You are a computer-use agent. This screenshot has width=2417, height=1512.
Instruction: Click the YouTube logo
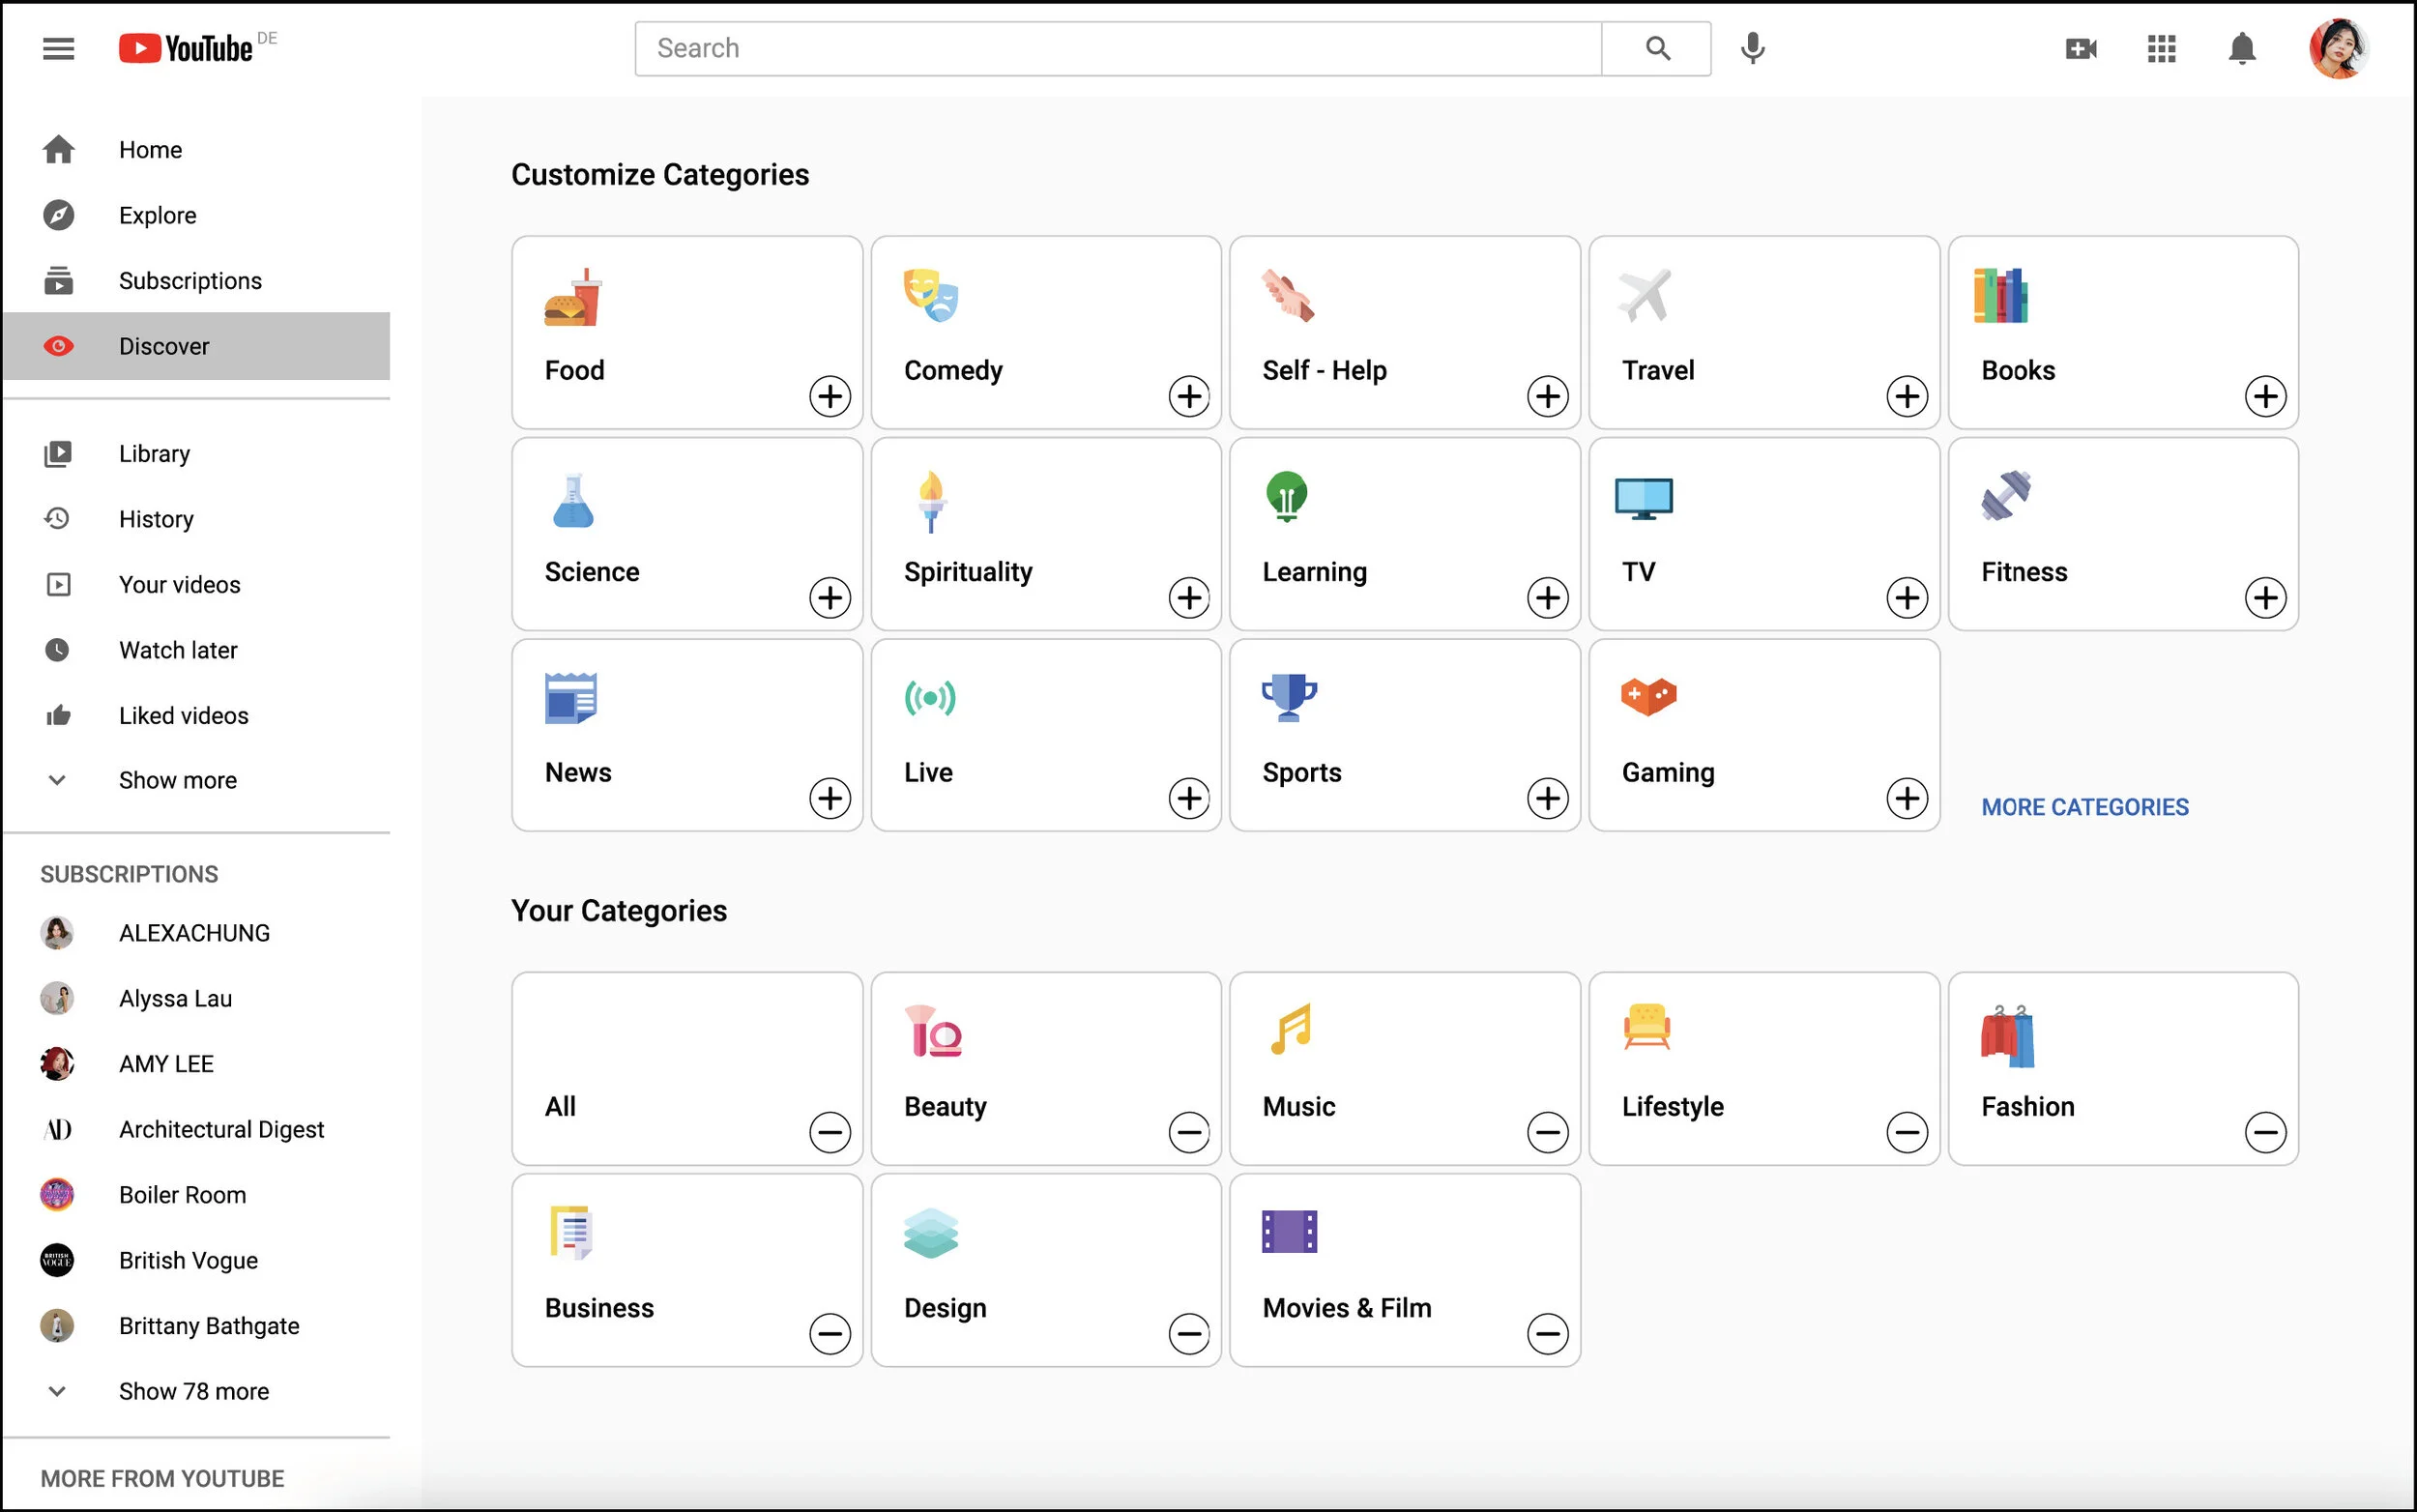(x=187, y=48)
